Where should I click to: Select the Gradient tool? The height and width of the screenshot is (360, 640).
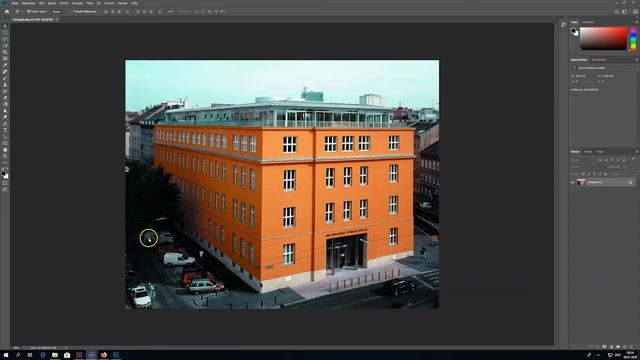pyautogui.click(x=5, y=104)
